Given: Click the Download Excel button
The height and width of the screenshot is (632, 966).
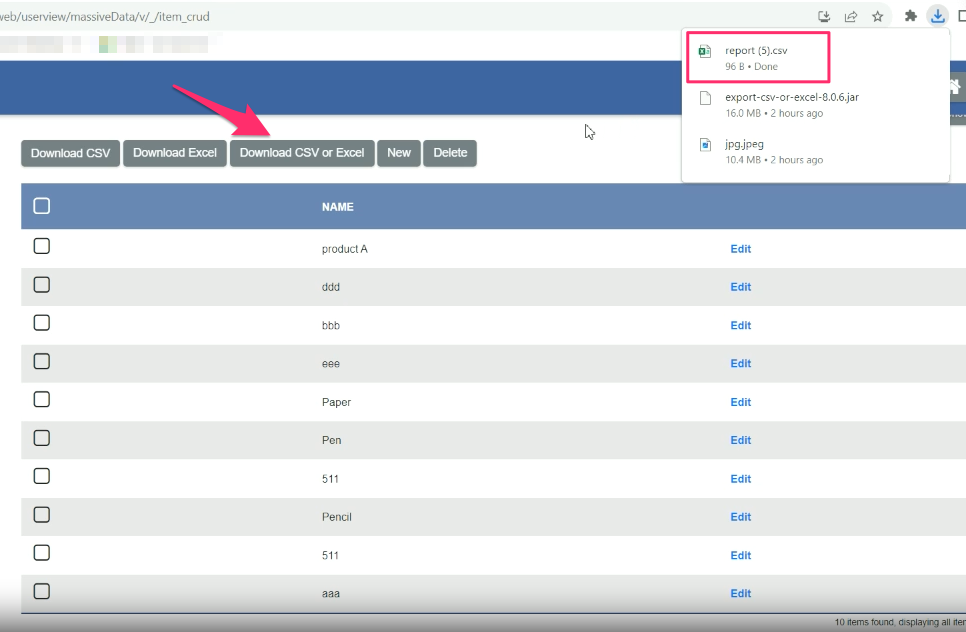Looking at the screenshot, I should [175, 153].
